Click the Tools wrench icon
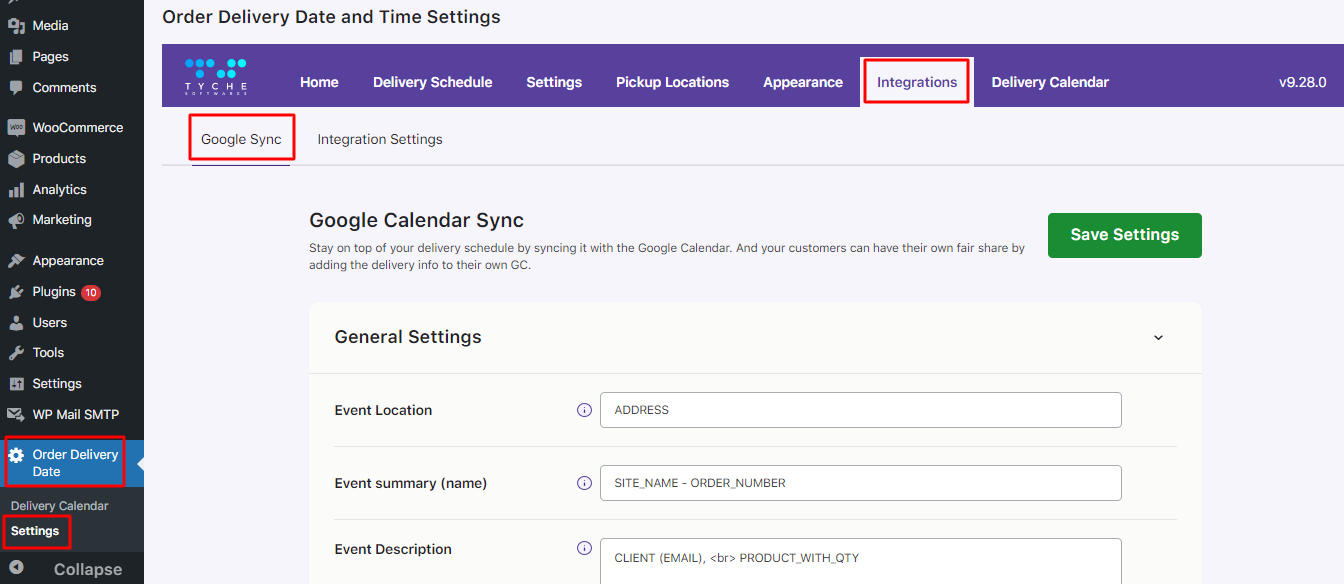This screenshot has height=584, width=1344. pos(16,353)
